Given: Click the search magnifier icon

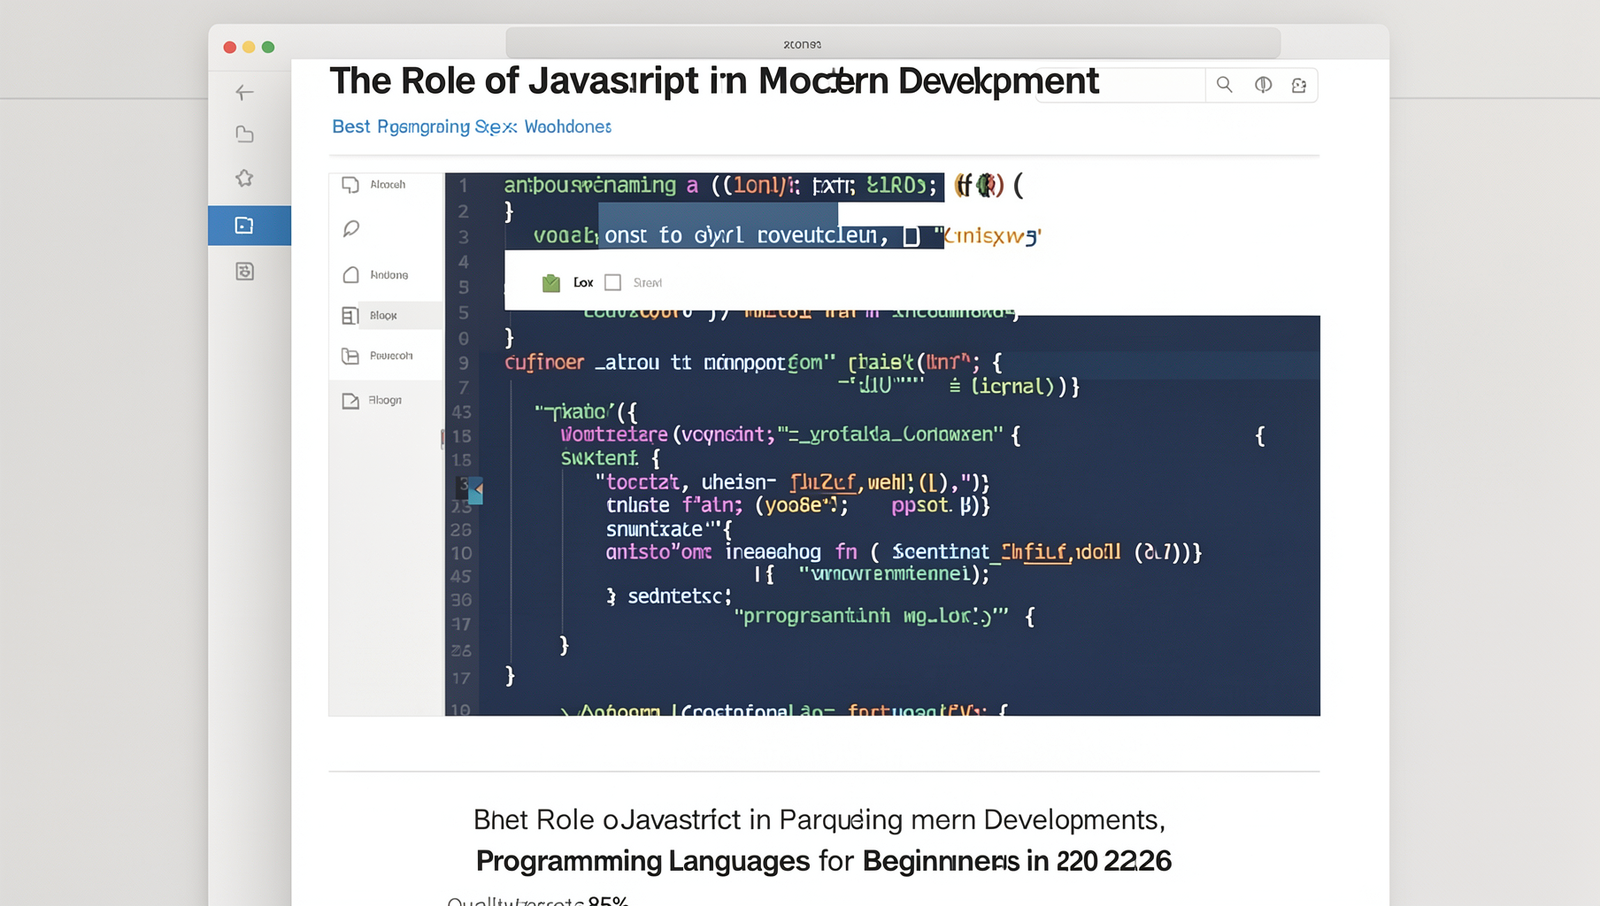Looking at the screenshot, I should 1224,85.
